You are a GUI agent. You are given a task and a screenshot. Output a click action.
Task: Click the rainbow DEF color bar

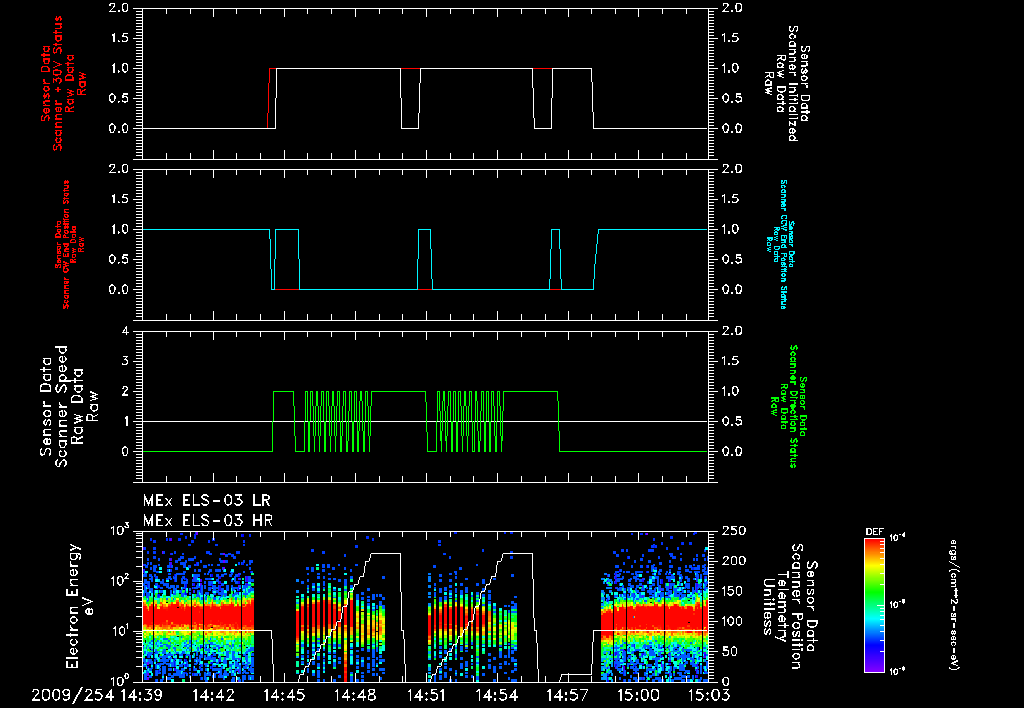click(x=874, y=604)
